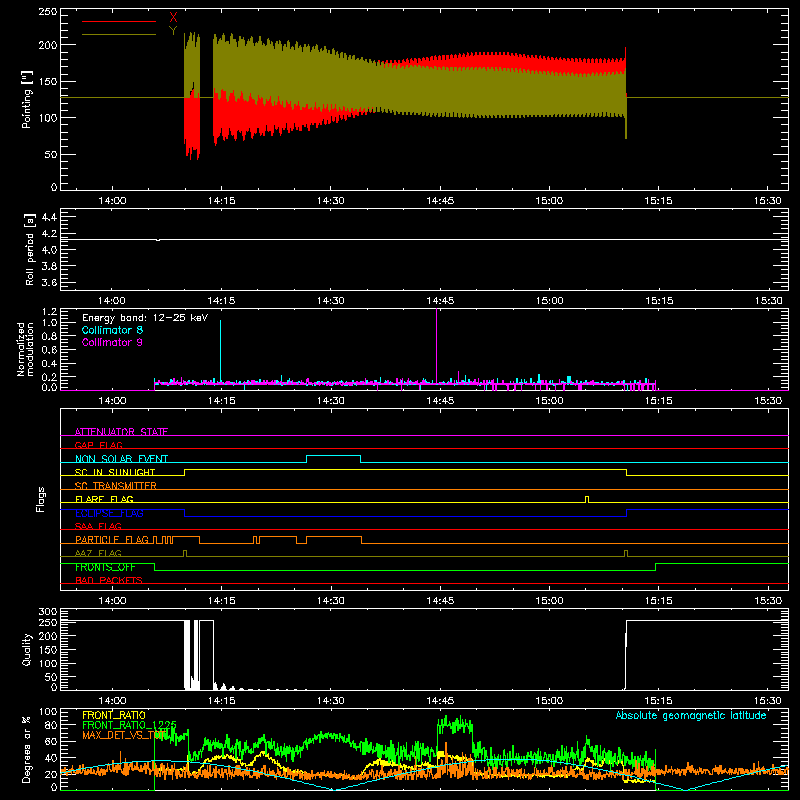800x800 pixels.
Task: Click the Quality axis title
Action: pos(27,649)
